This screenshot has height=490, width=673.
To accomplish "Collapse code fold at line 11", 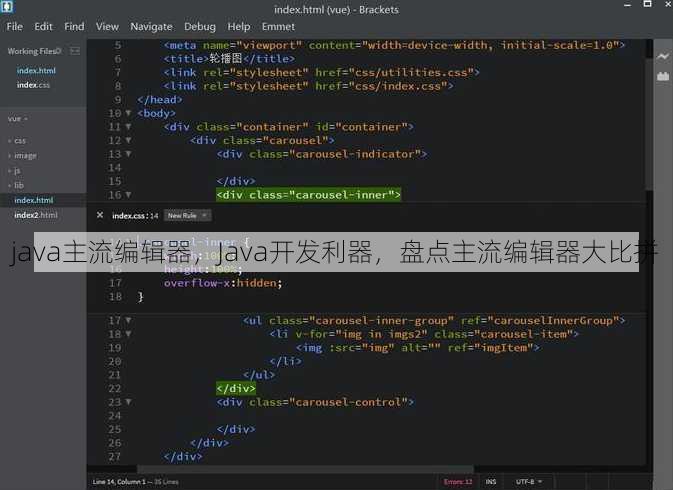I will 128,127.
